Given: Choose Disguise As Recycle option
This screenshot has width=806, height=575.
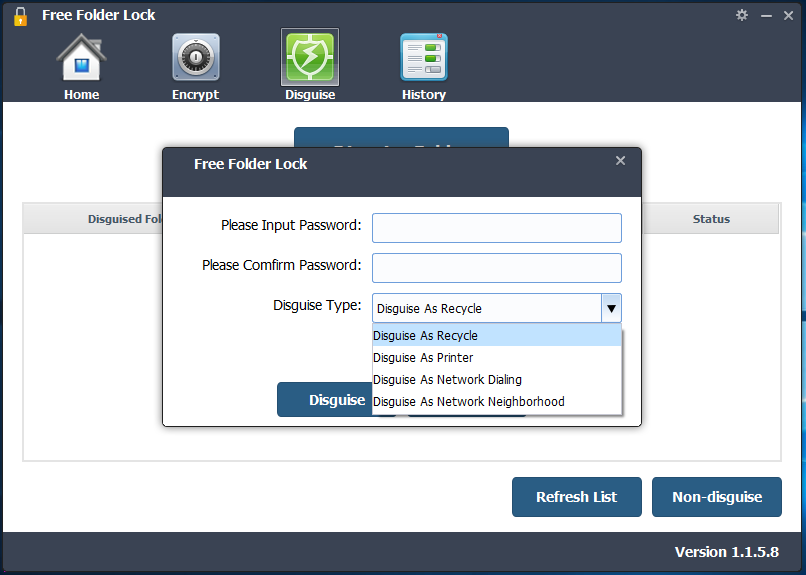Looking at the screenshot, I should point(497,336).
